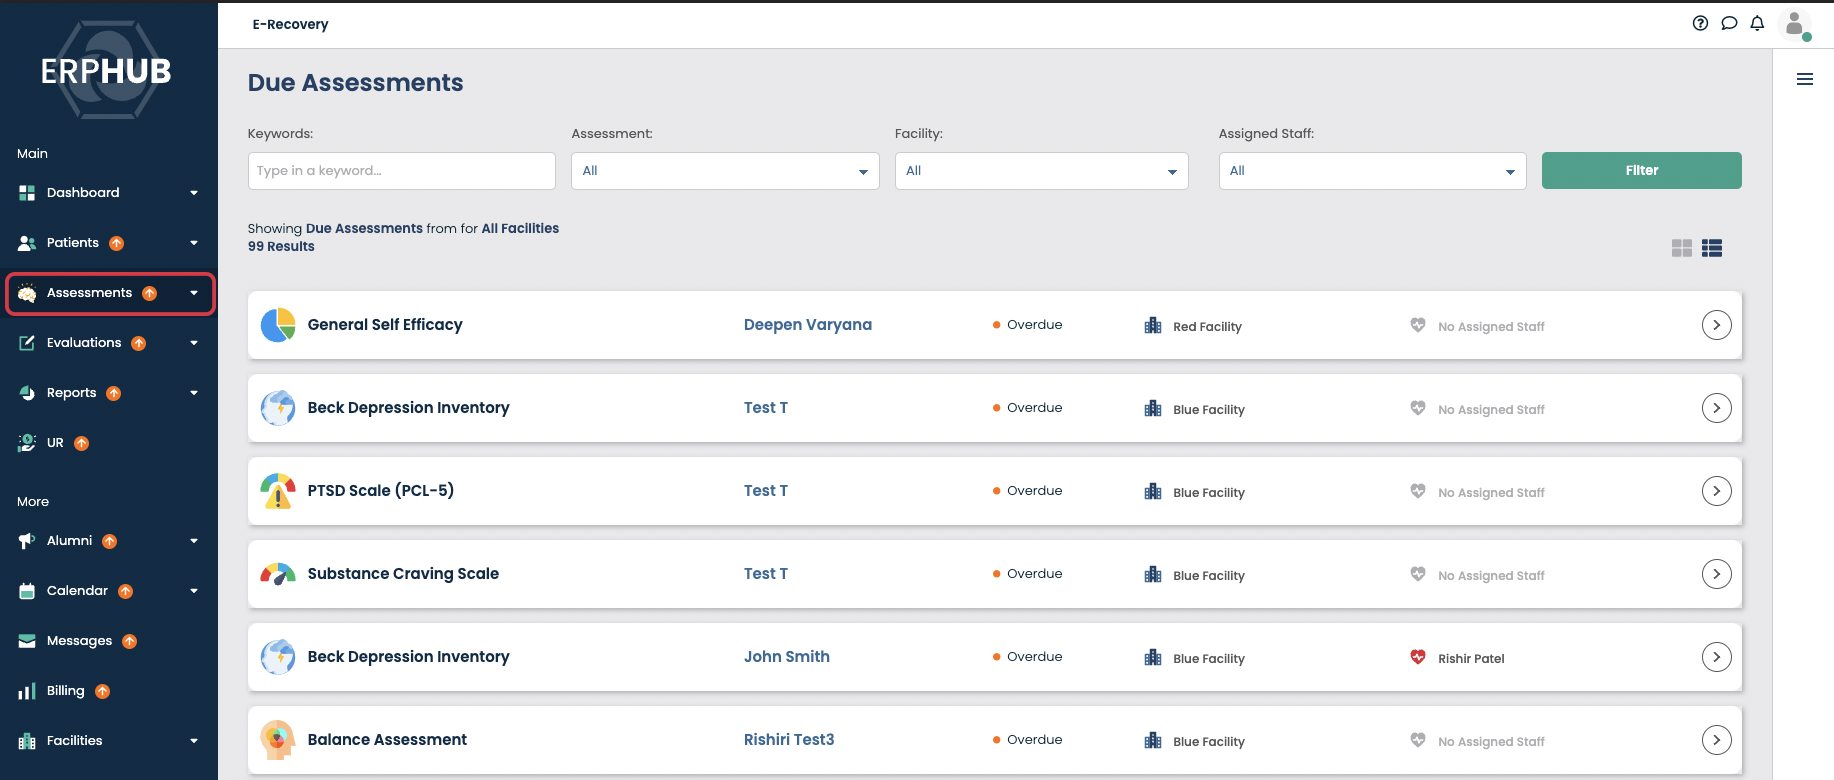
Task: Expand the Calendar sidebar submenu arrow
Action: click(x=194, y=591)
